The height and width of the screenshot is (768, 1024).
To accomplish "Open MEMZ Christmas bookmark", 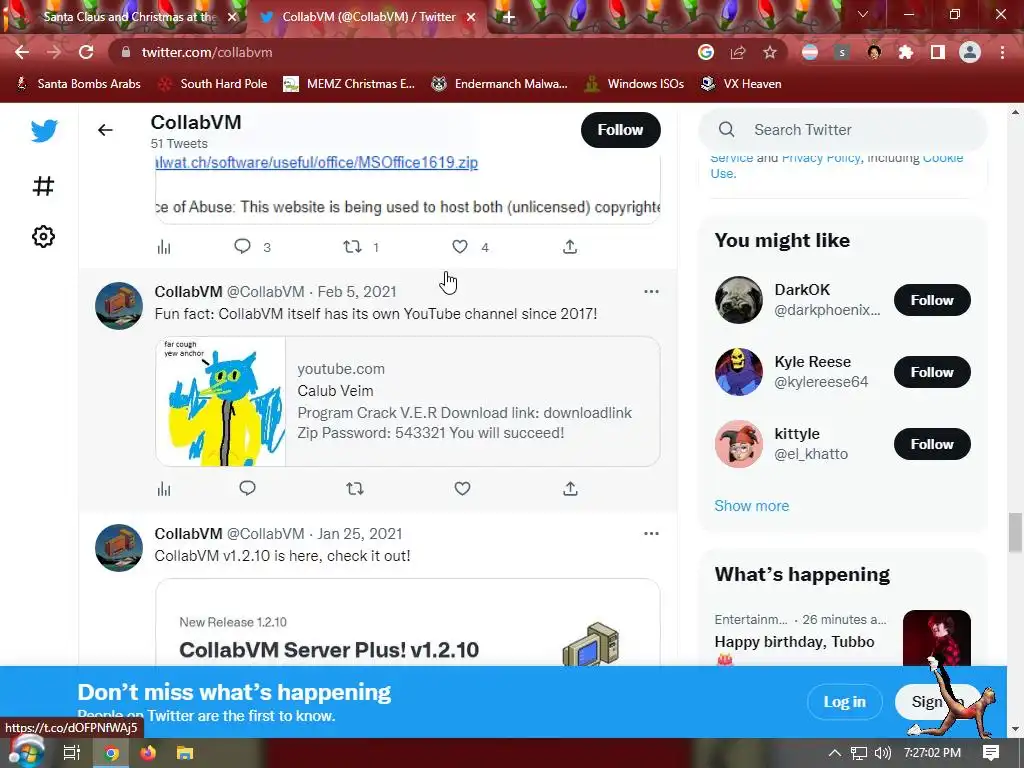I will 349,84.
